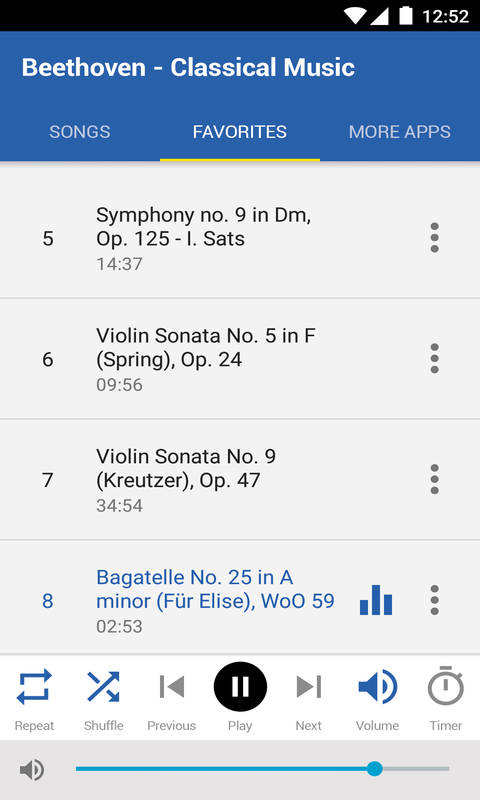Image resolution: width=480 pixels, height=800 pixels.
Task: Open options menu for Kreutzer sonata
Action: click(435, 480)
